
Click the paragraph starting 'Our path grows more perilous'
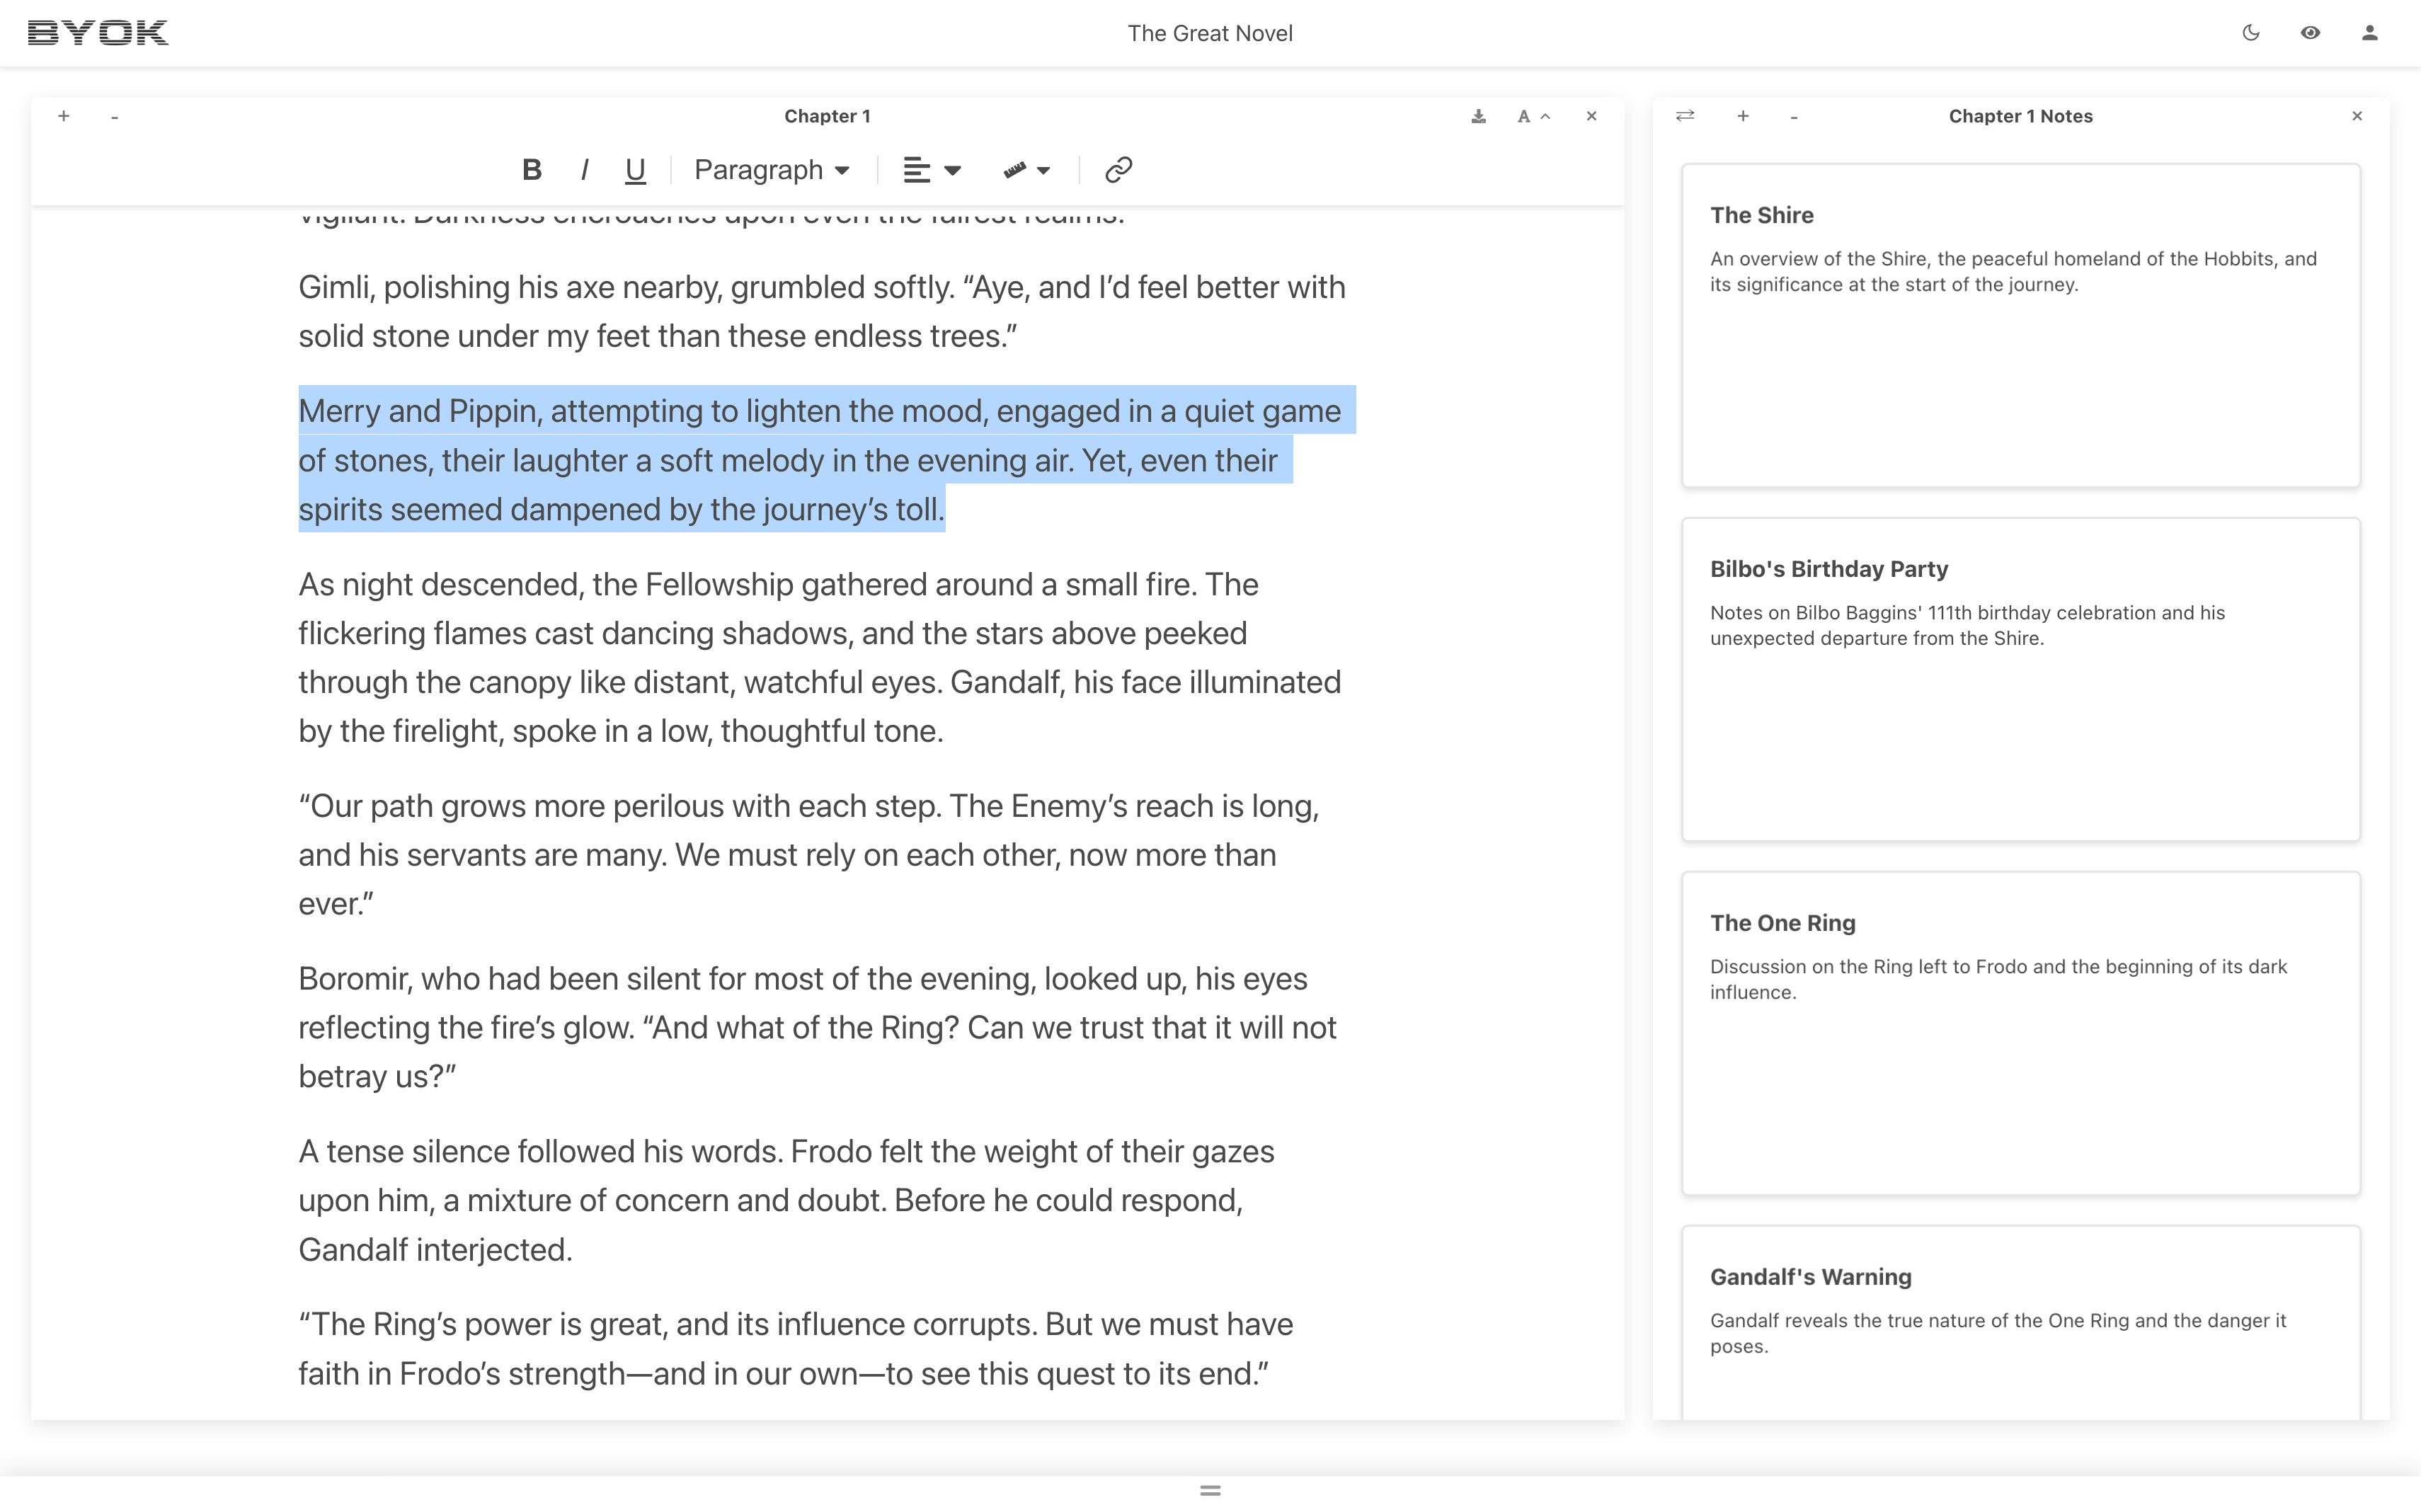tap(810, 854)
